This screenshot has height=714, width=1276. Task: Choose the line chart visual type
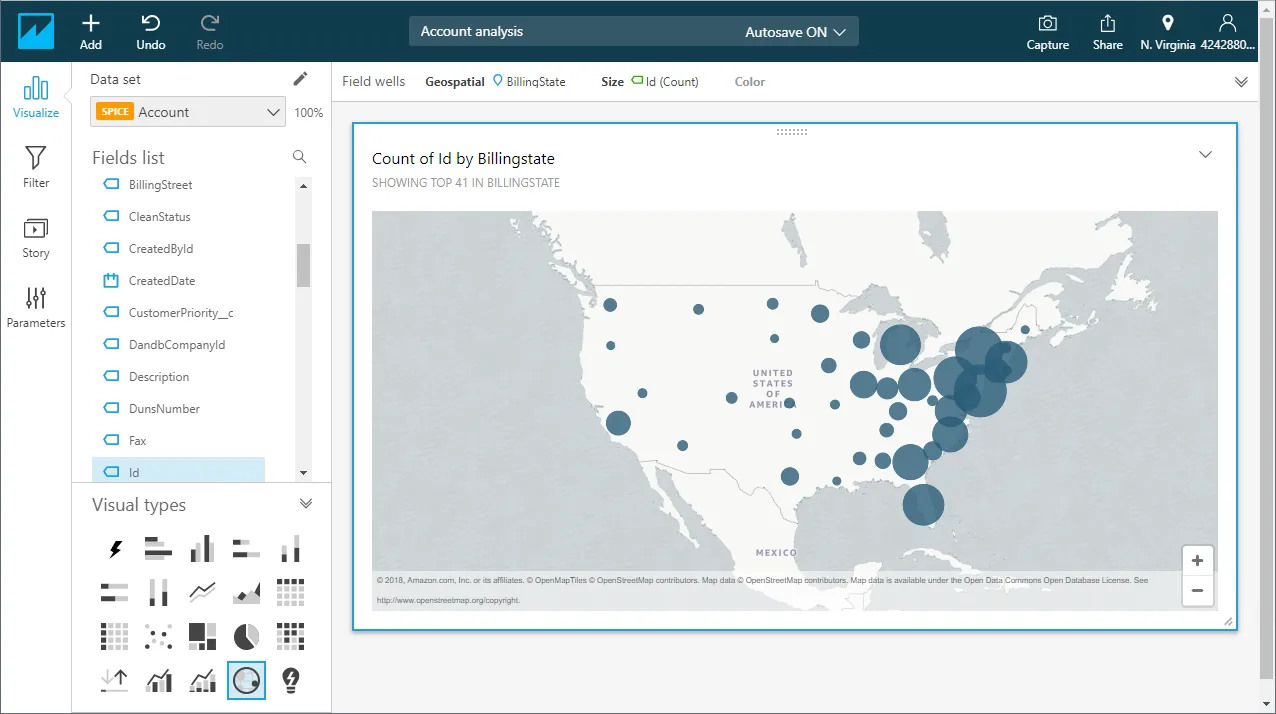tap(201, 592)
